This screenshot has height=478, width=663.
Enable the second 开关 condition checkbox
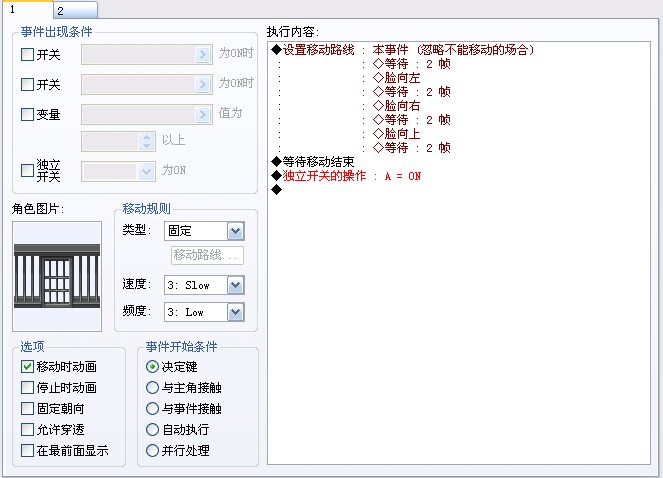27,85
